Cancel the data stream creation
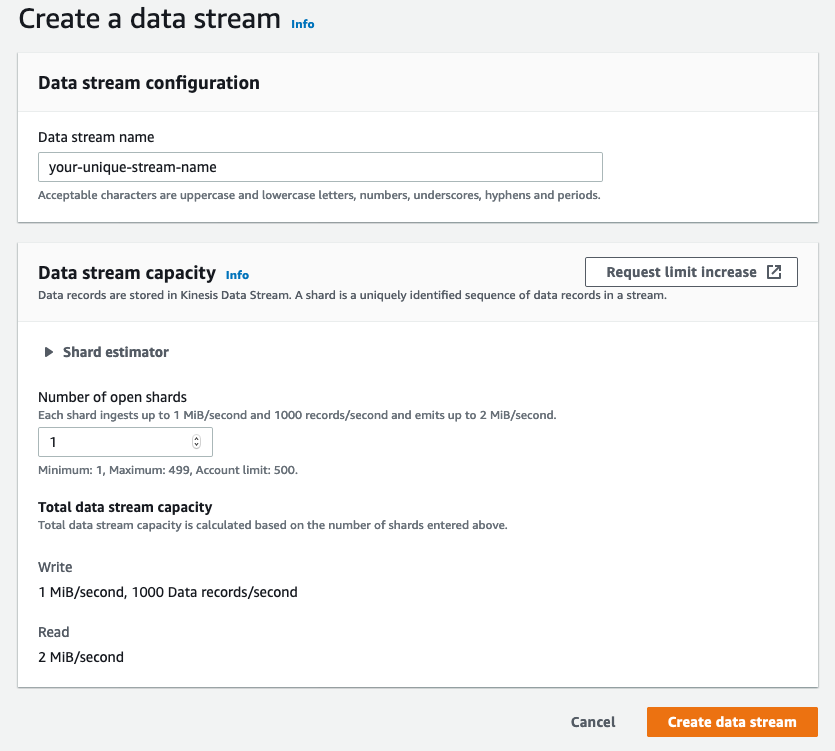 592,721
